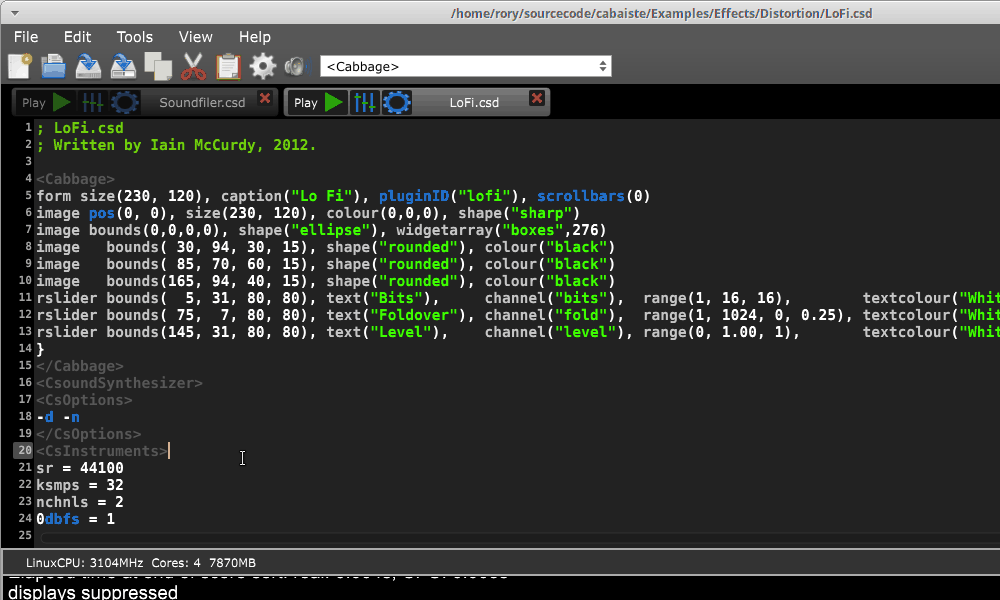Click the Copy icon in the toolbar

click(x=158, y=67)
